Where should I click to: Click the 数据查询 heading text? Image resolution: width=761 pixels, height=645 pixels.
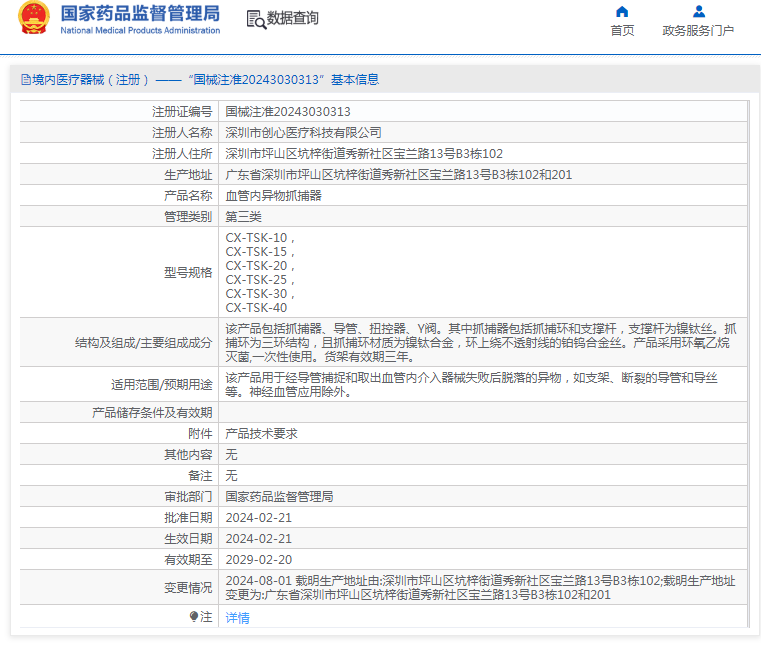(293, 18)
